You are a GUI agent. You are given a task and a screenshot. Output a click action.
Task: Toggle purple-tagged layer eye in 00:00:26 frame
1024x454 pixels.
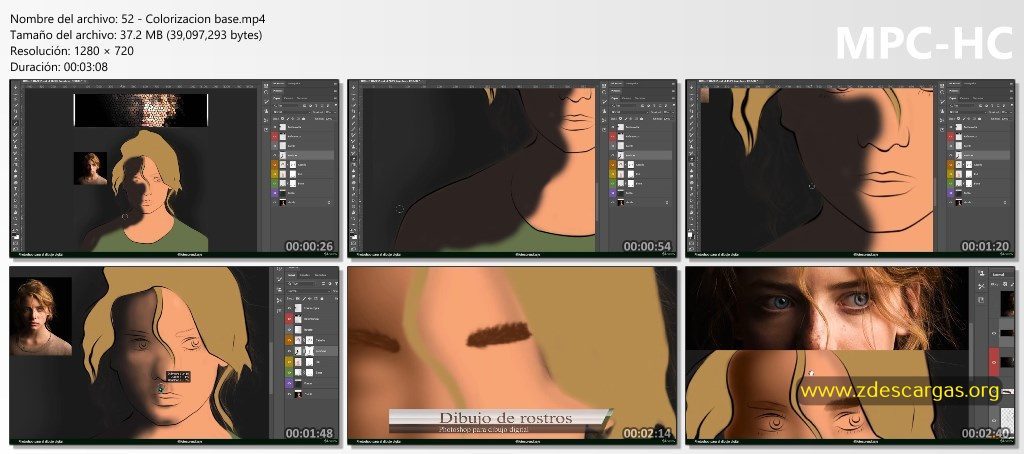[274, 193]
